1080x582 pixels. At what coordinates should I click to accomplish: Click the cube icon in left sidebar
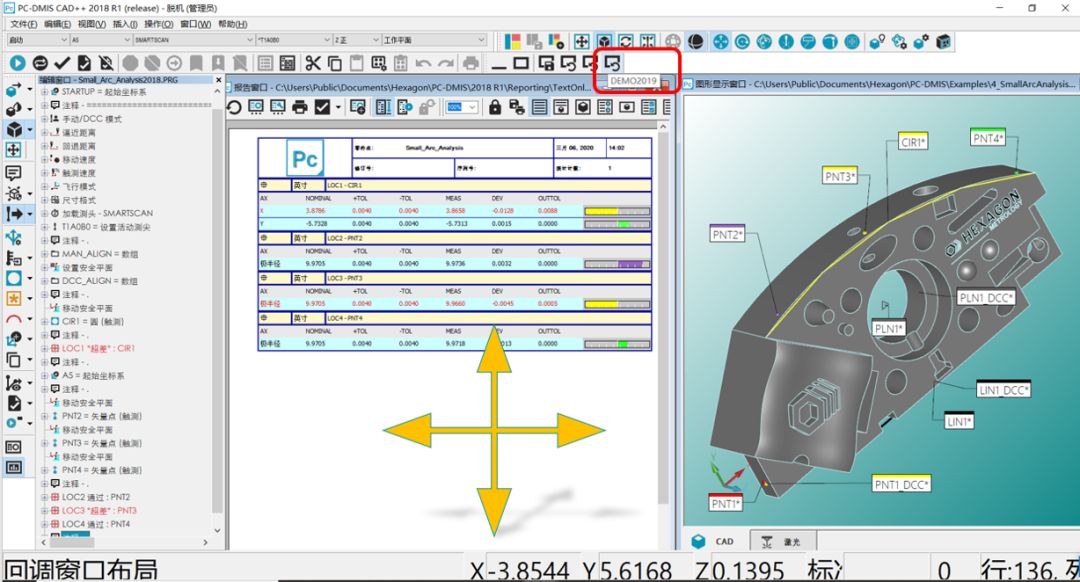pos(14,129)
